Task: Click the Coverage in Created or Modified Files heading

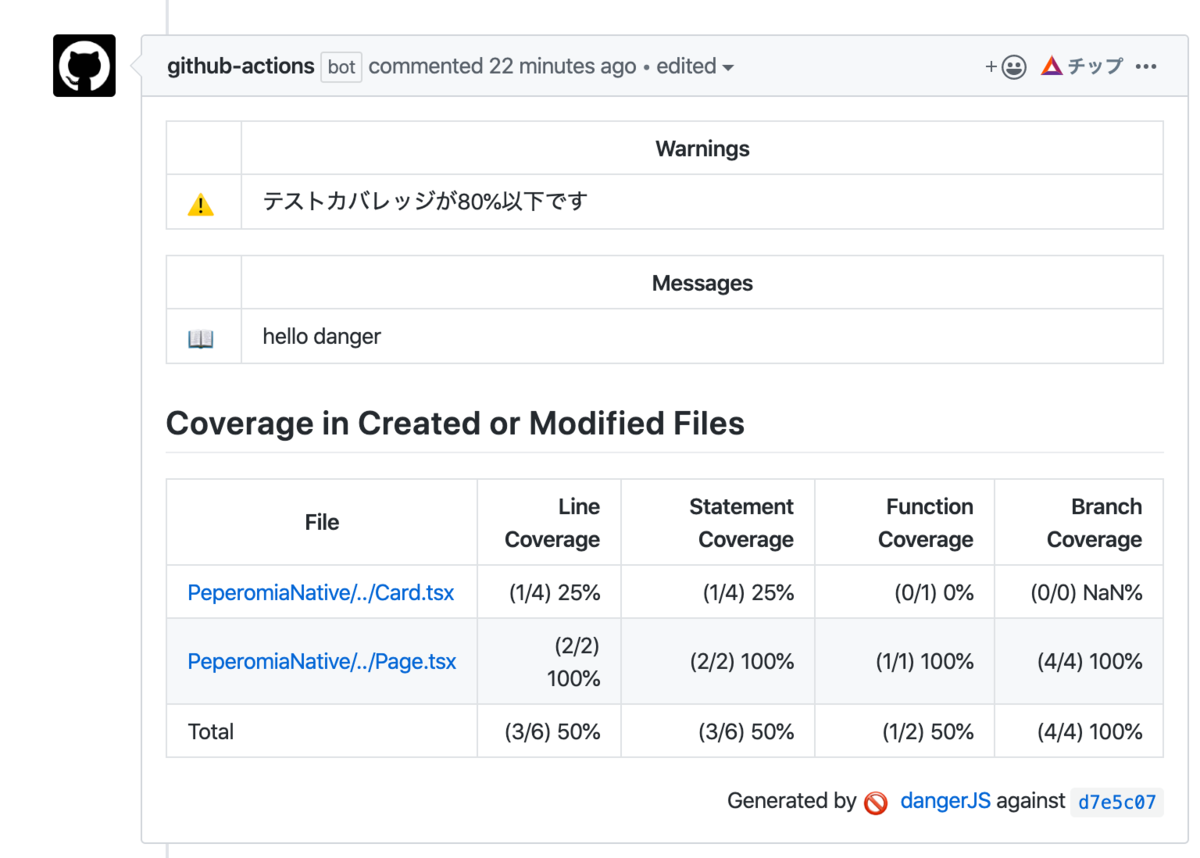Action: tap(455, 423)
